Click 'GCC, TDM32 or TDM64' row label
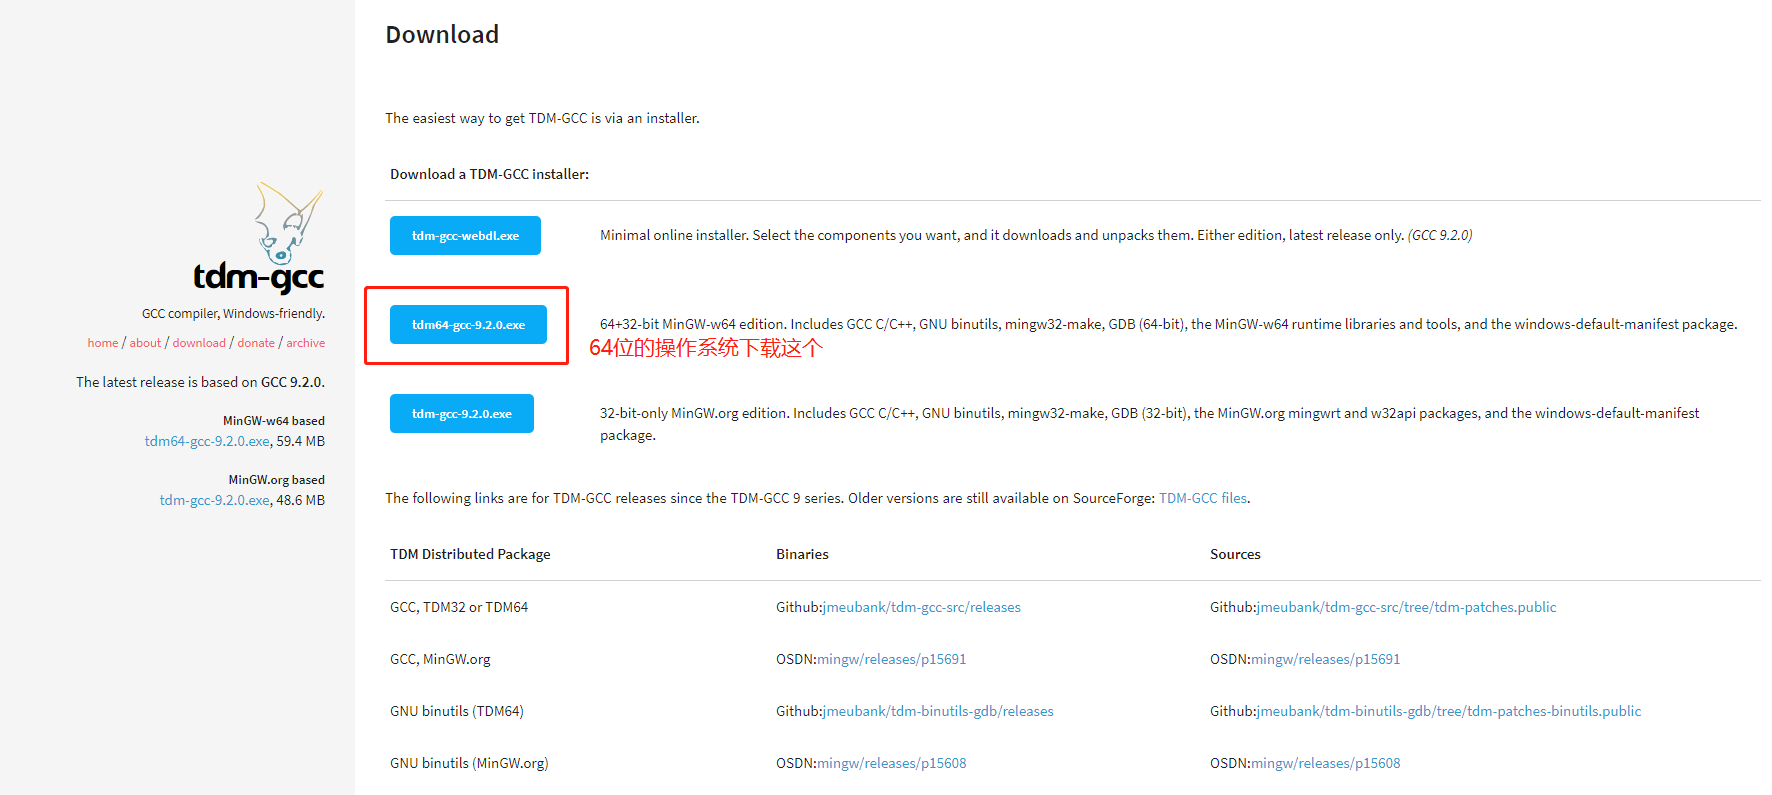This screenshot has height=795, width=1772. 459,607
